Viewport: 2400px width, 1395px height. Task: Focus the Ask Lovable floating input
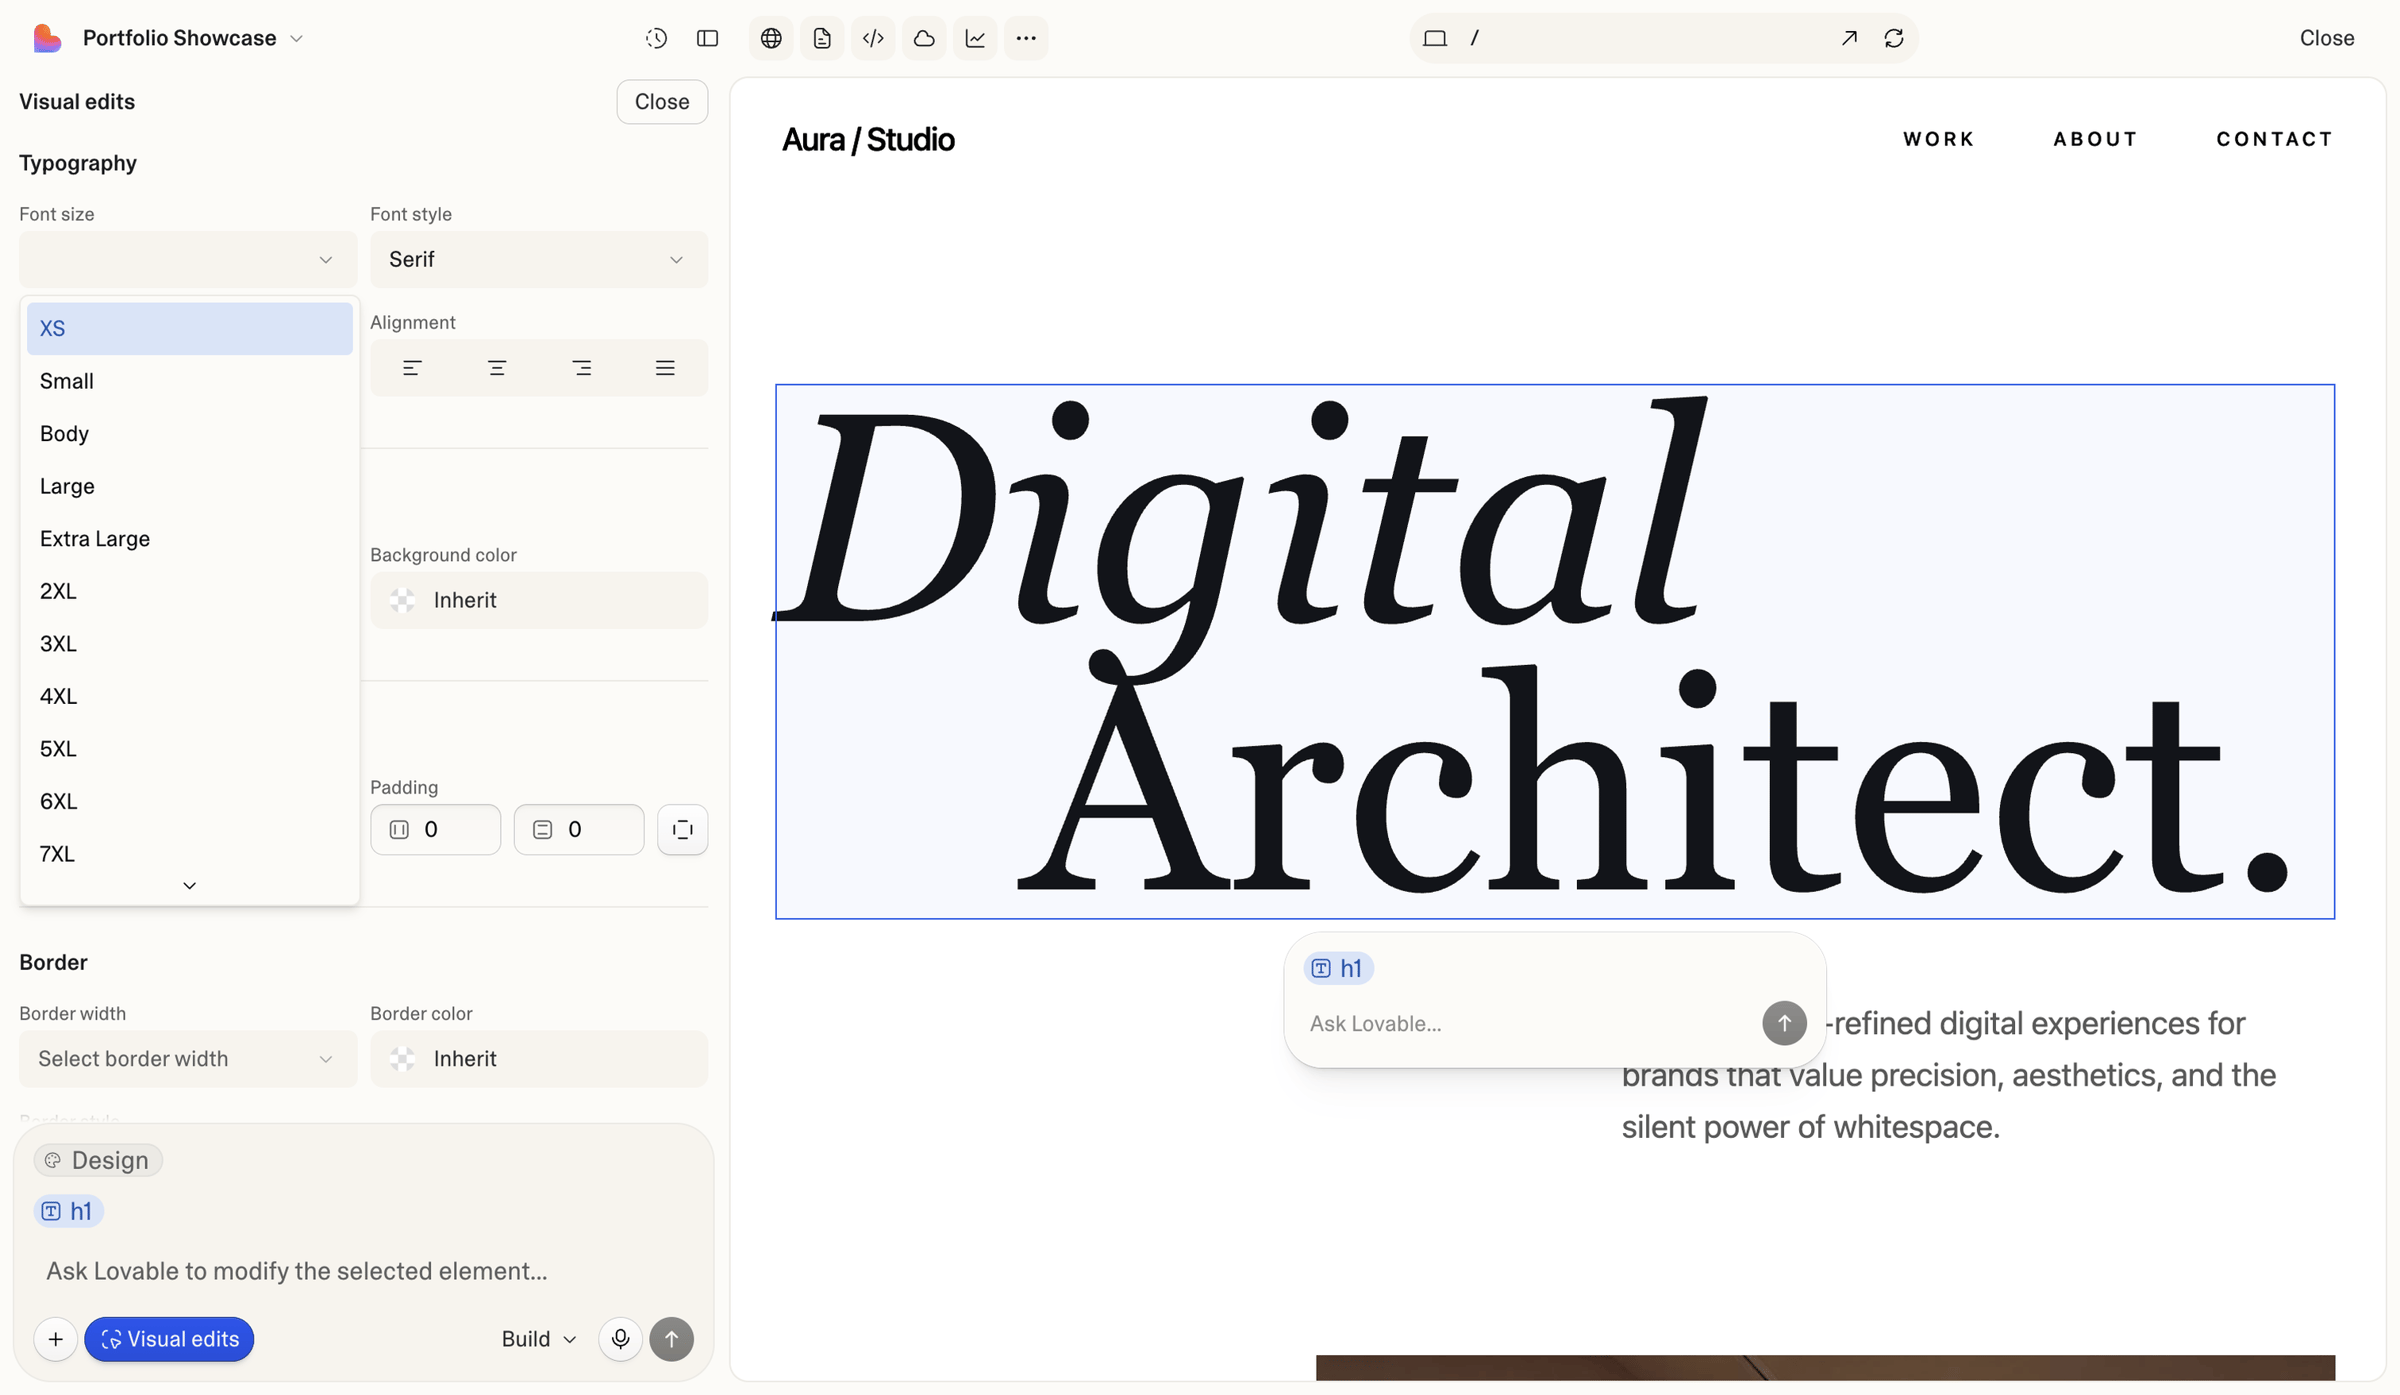tap(1528, 1023)
